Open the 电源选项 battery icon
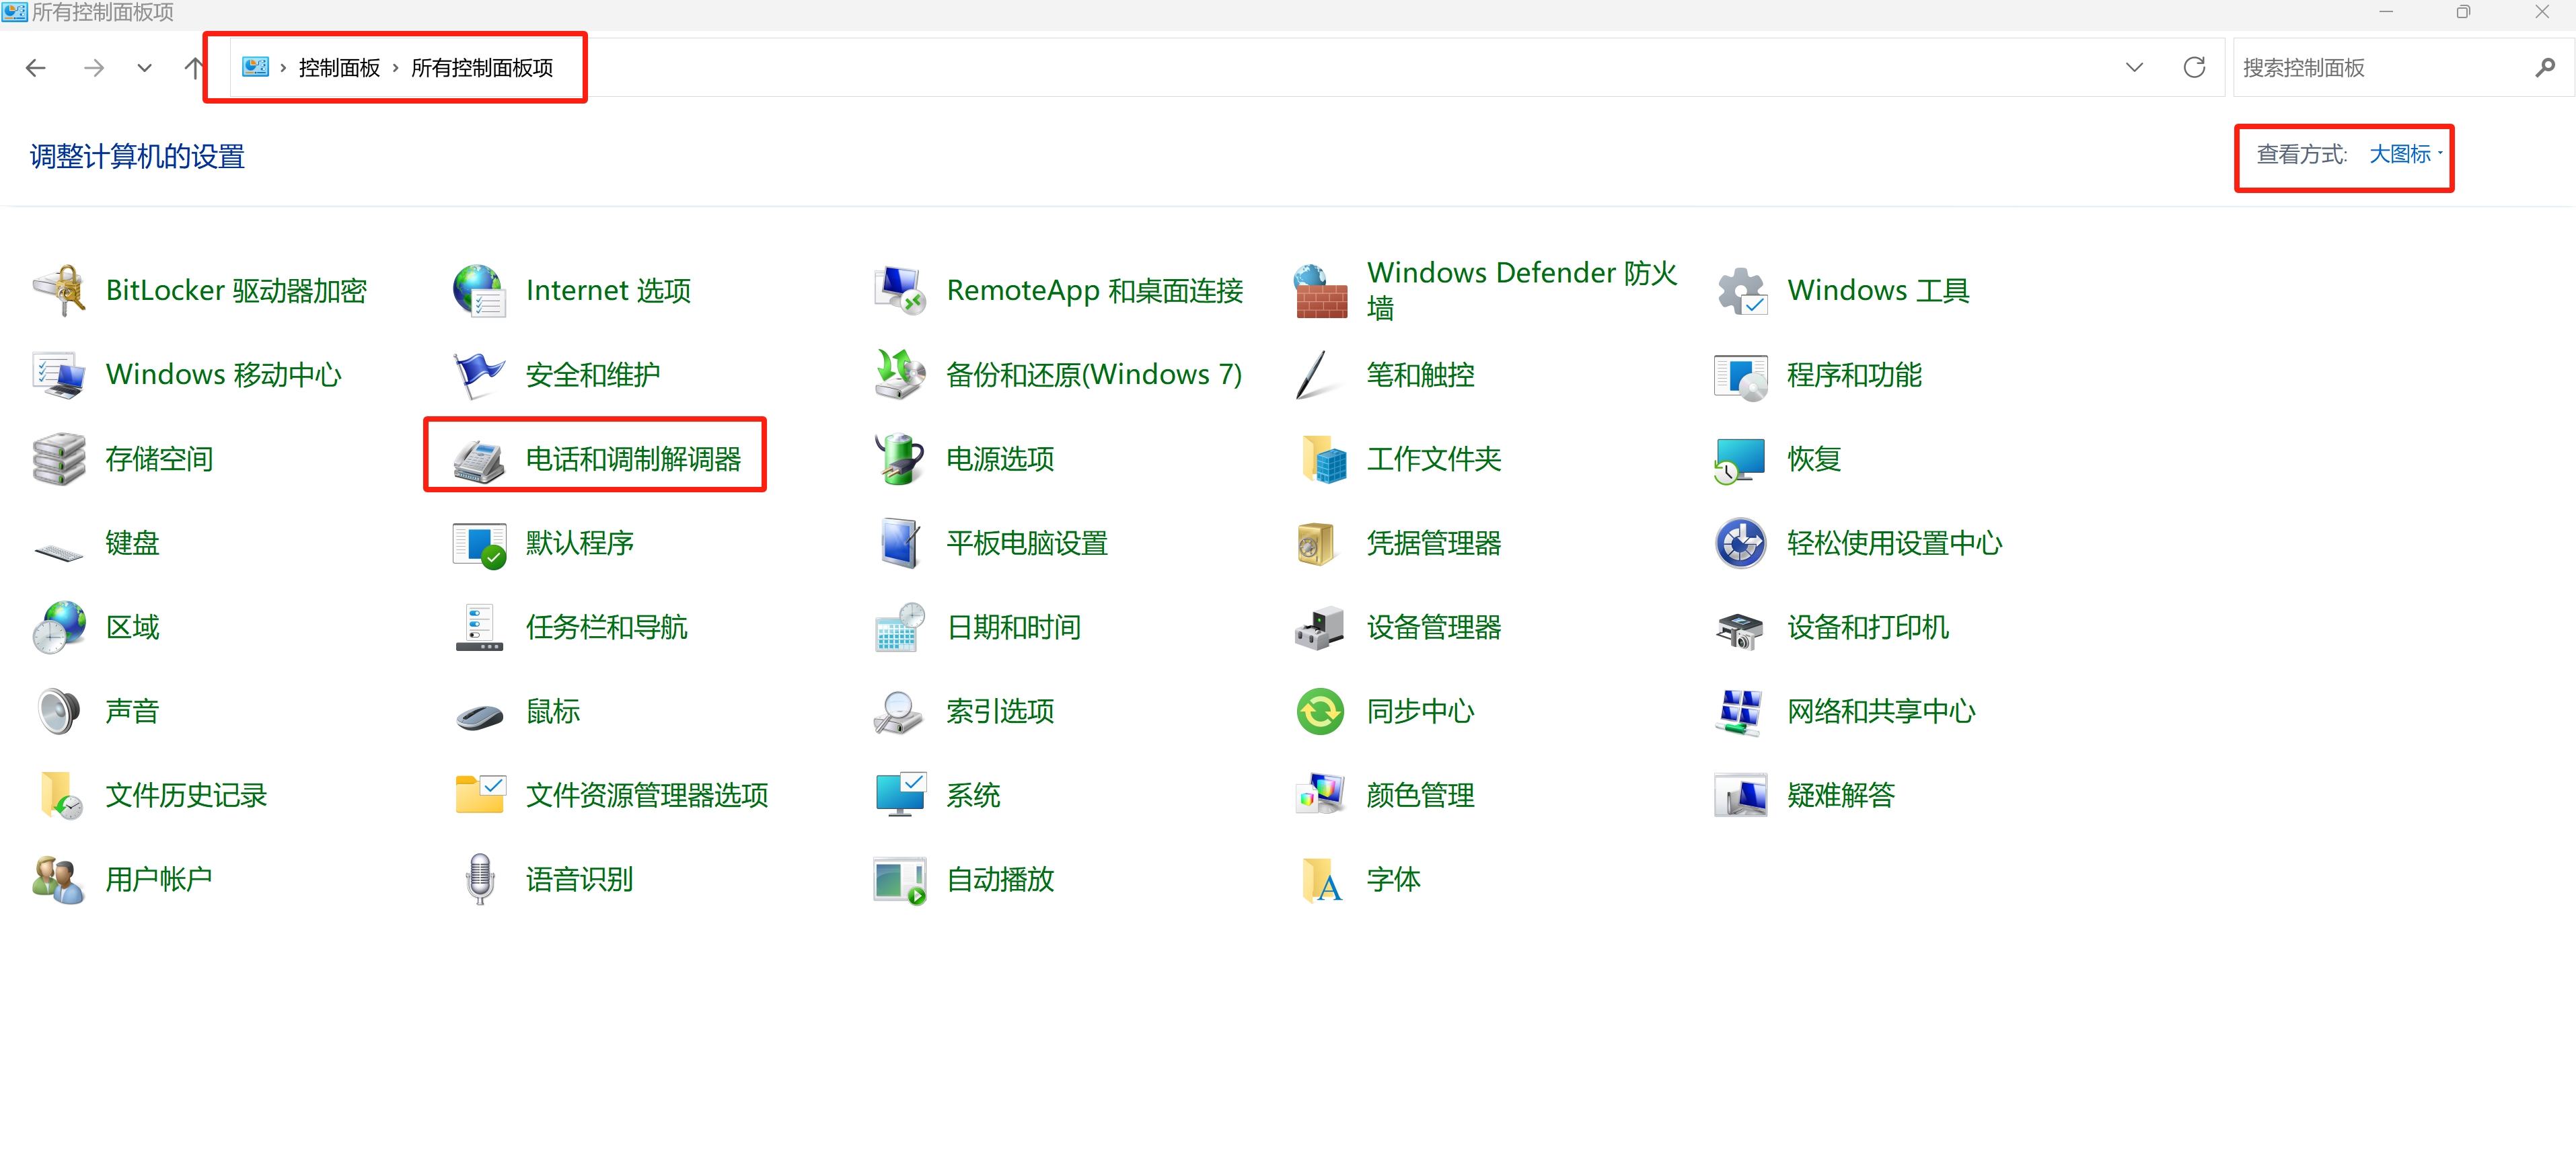 coord(900,459)
